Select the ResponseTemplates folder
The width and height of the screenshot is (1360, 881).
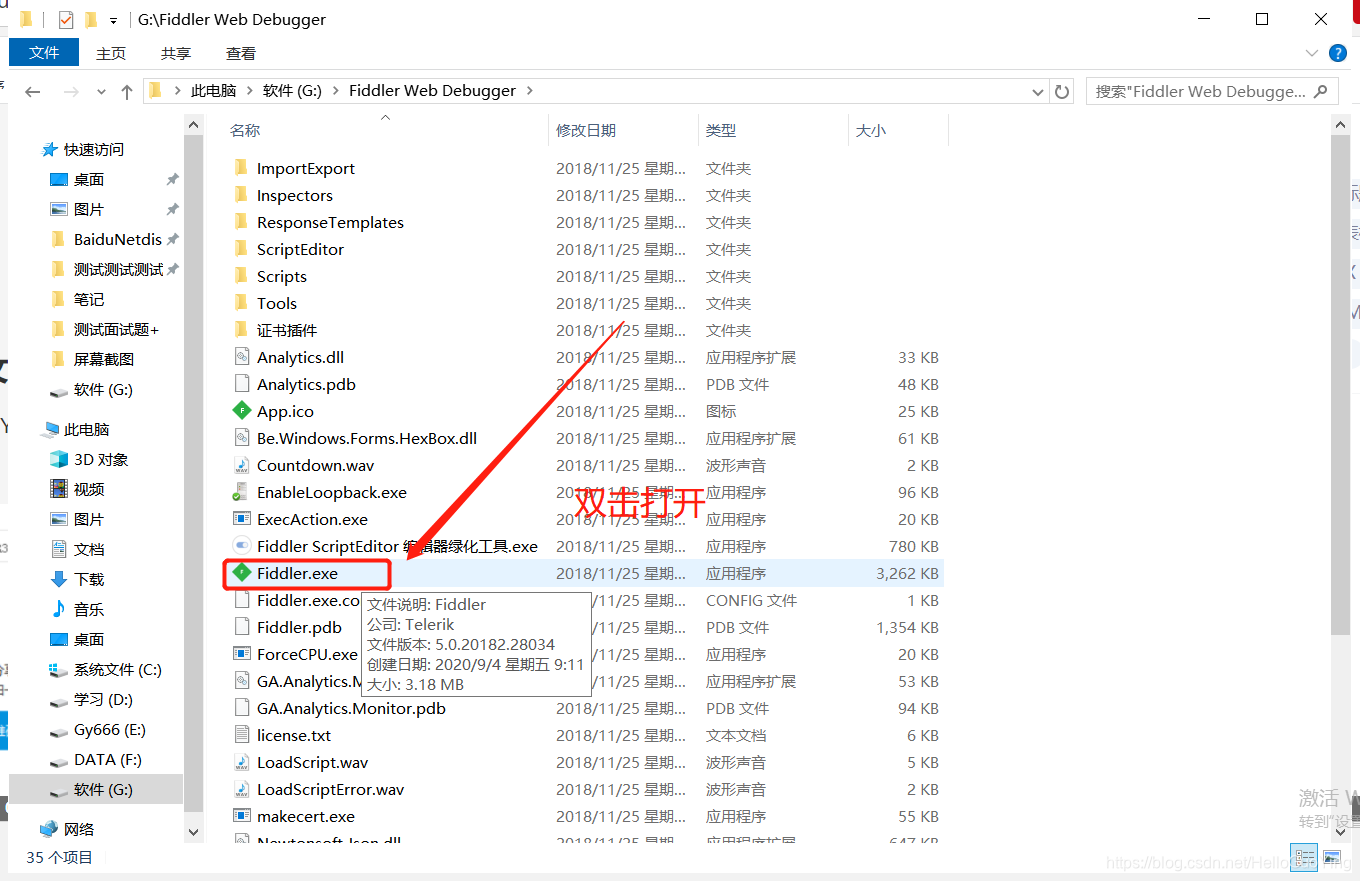[330, 222]
